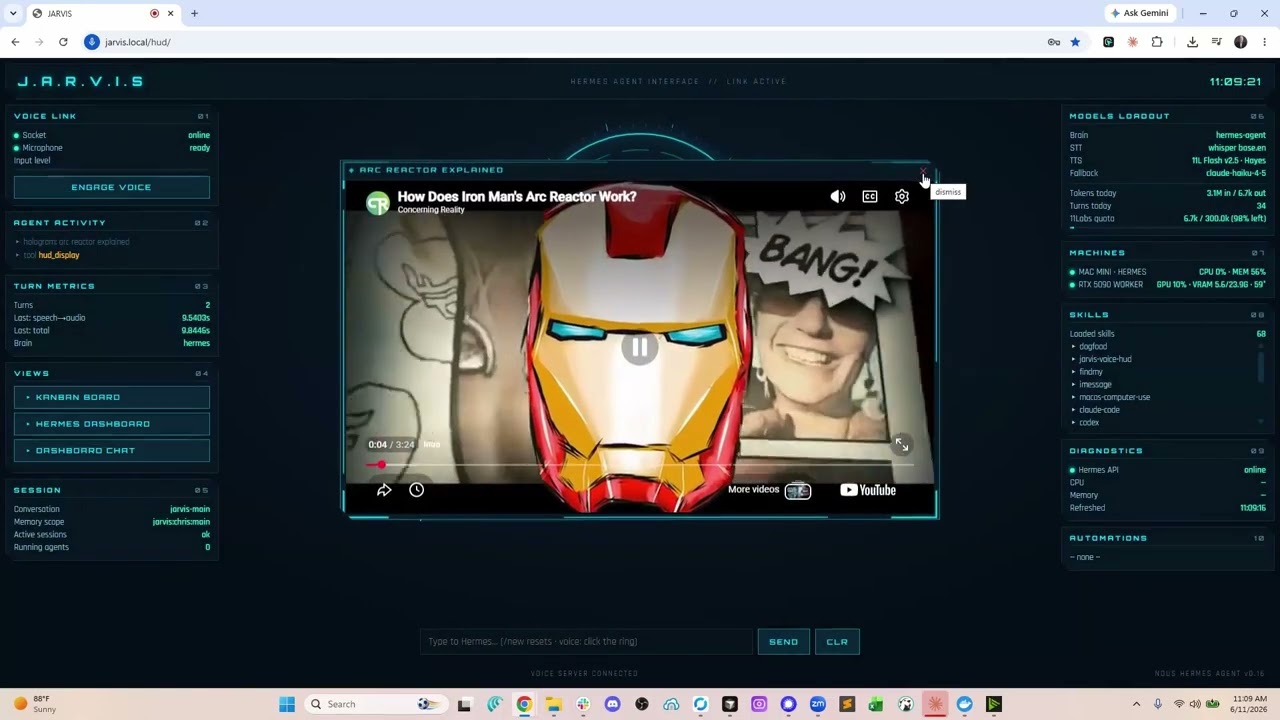Show hidden system tray icons
1280x720 pixels.
coord(1136,704)
